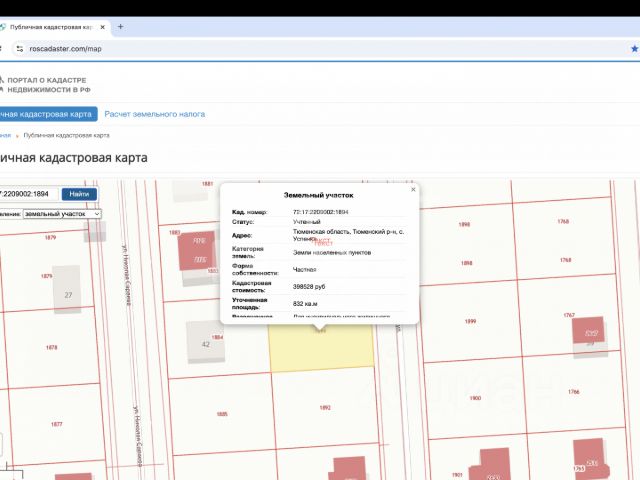
Task: Focus the cadastral number search field
Action: coord(29,194)
